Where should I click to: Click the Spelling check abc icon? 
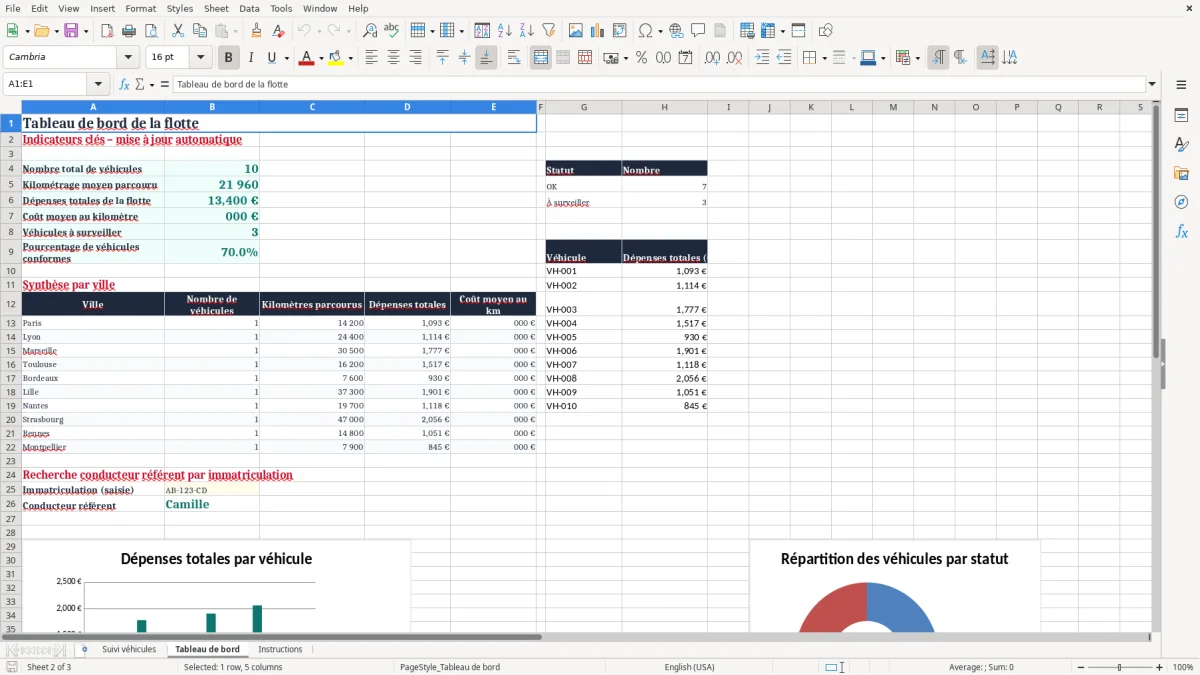[391, 31]
